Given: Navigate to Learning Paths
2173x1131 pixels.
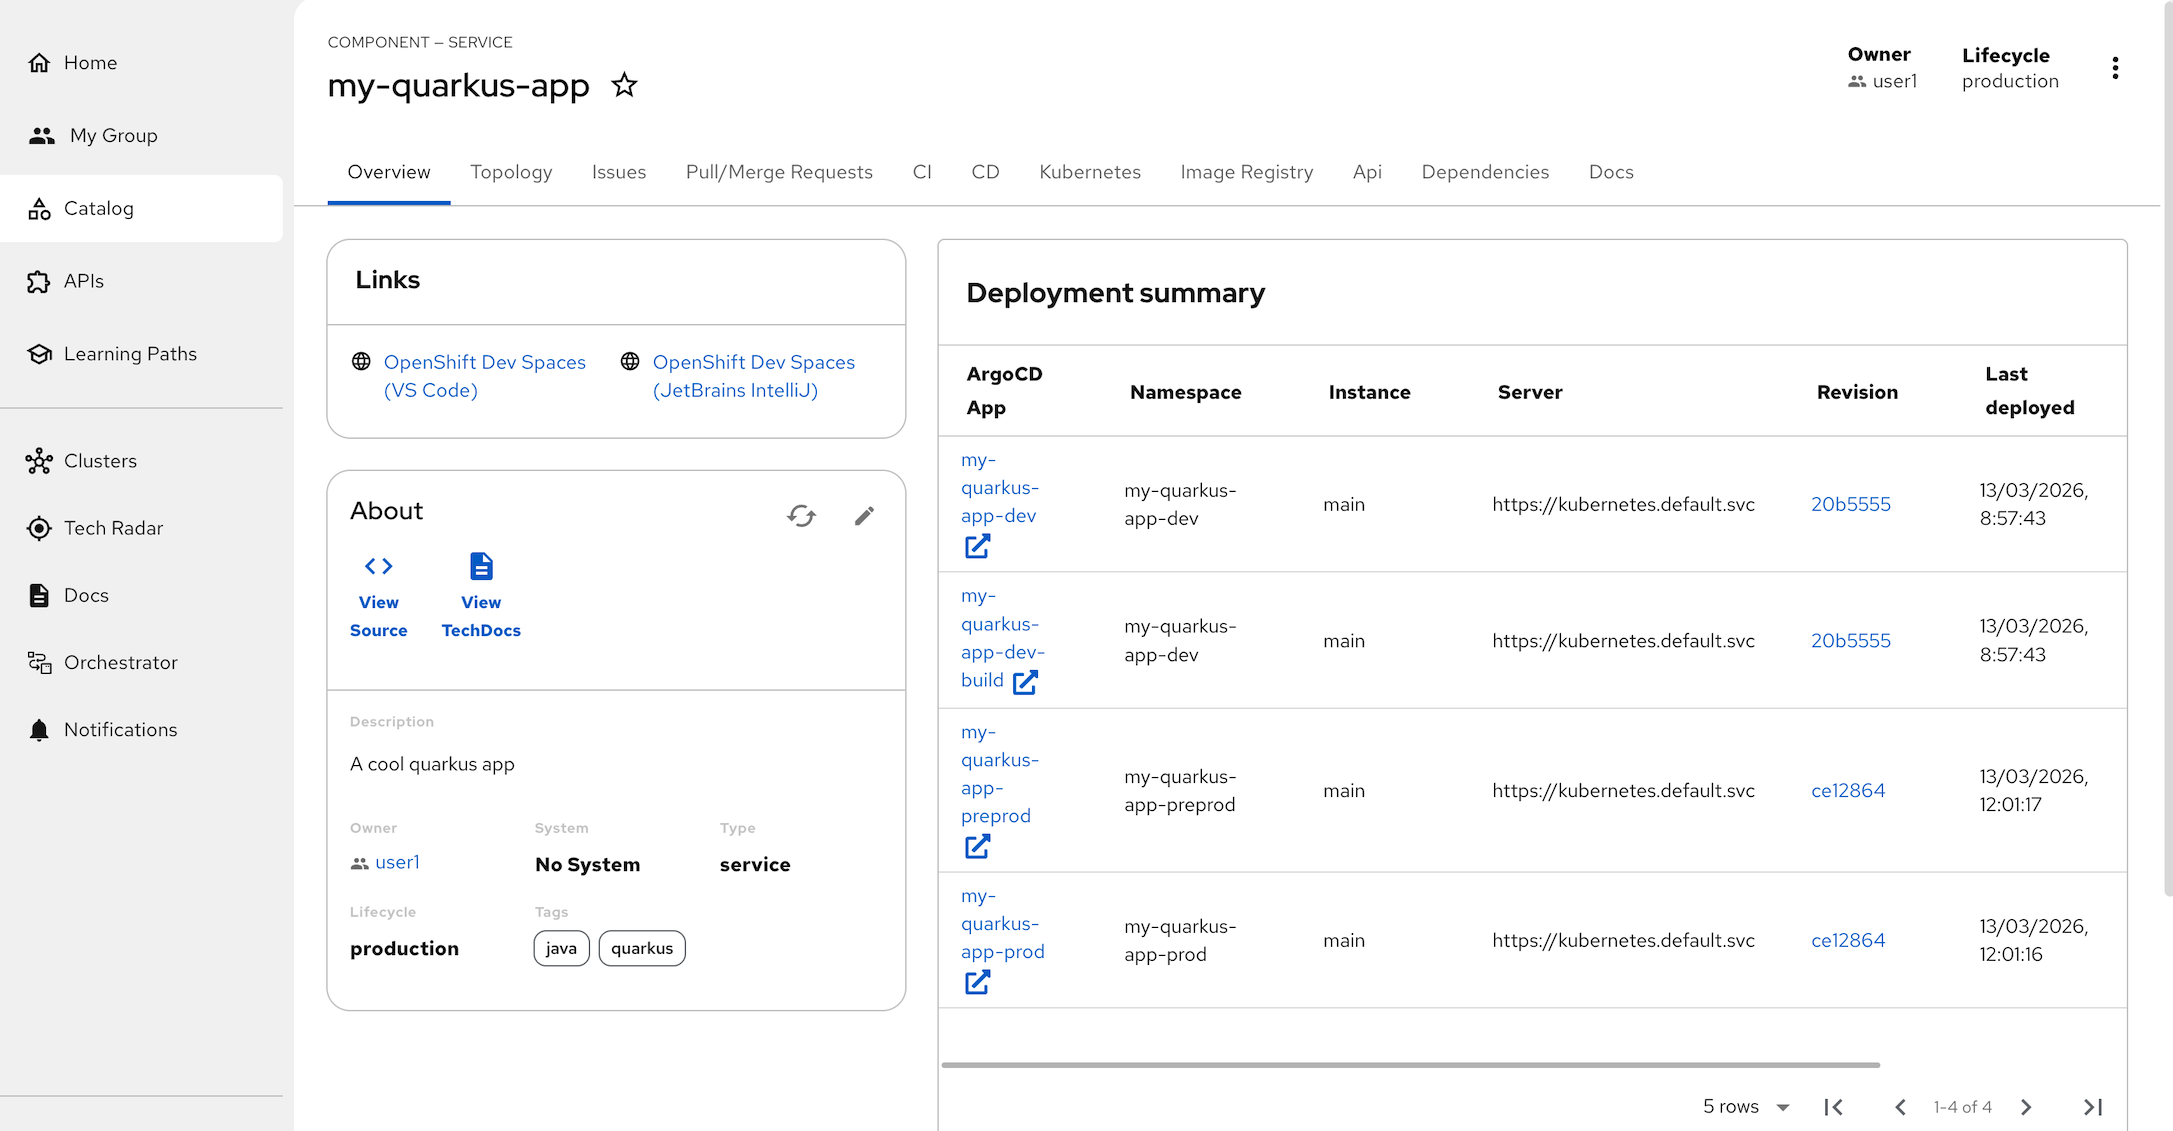Looking at the screenshot, I should (x=130, y=353).
